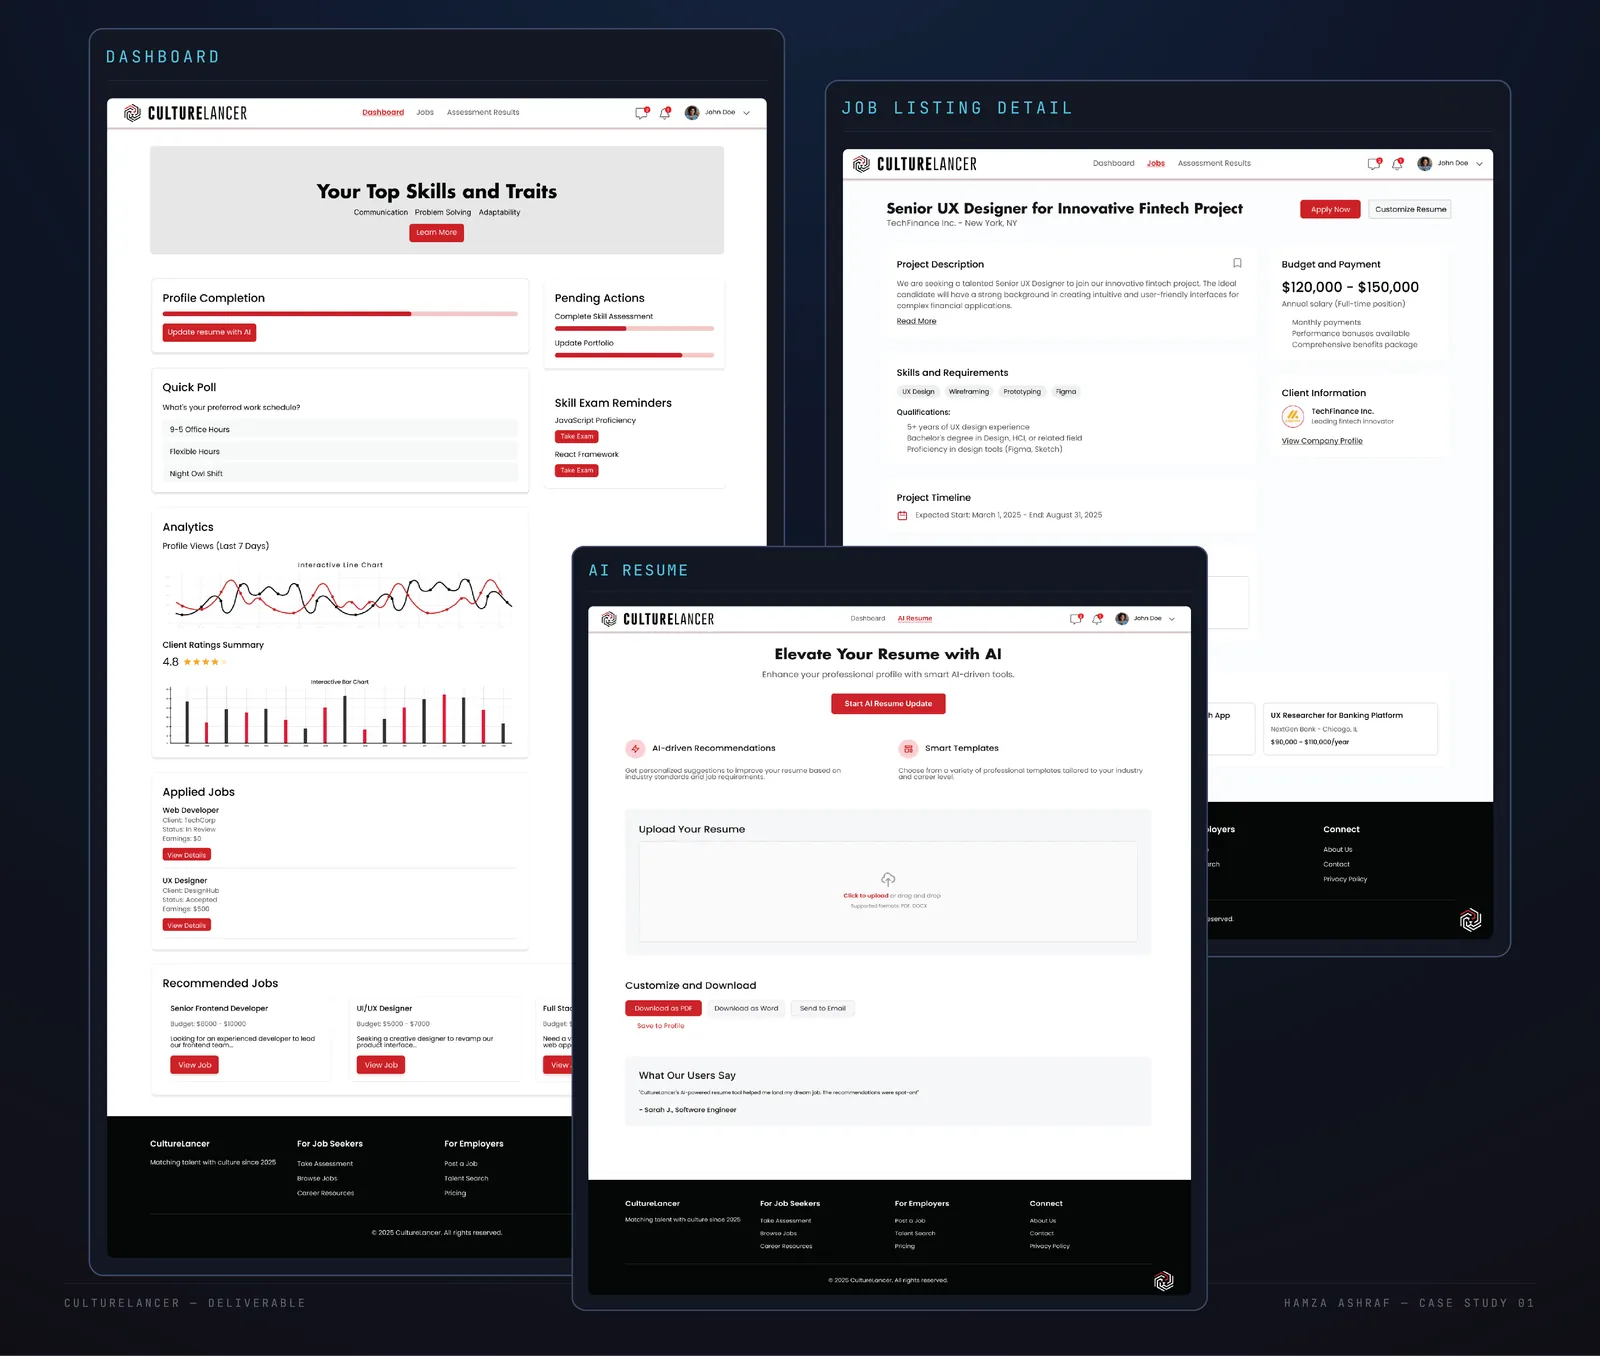
Task: Click the resume upload dropzone
Action: pyautogui.click(x=888, y=892)
